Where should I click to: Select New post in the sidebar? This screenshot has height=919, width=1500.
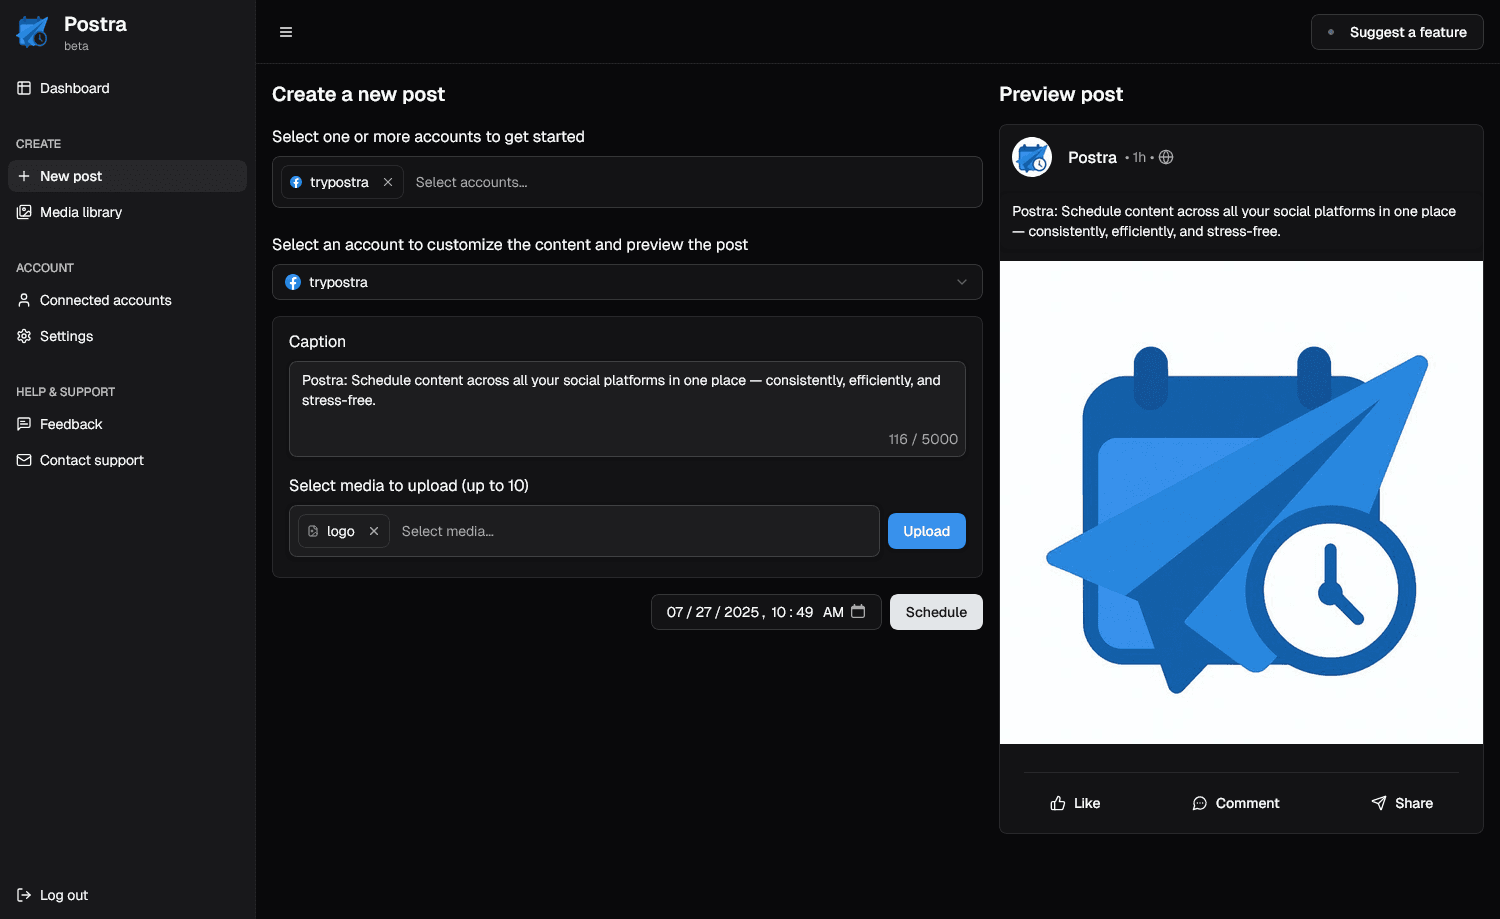click(127, 176)
